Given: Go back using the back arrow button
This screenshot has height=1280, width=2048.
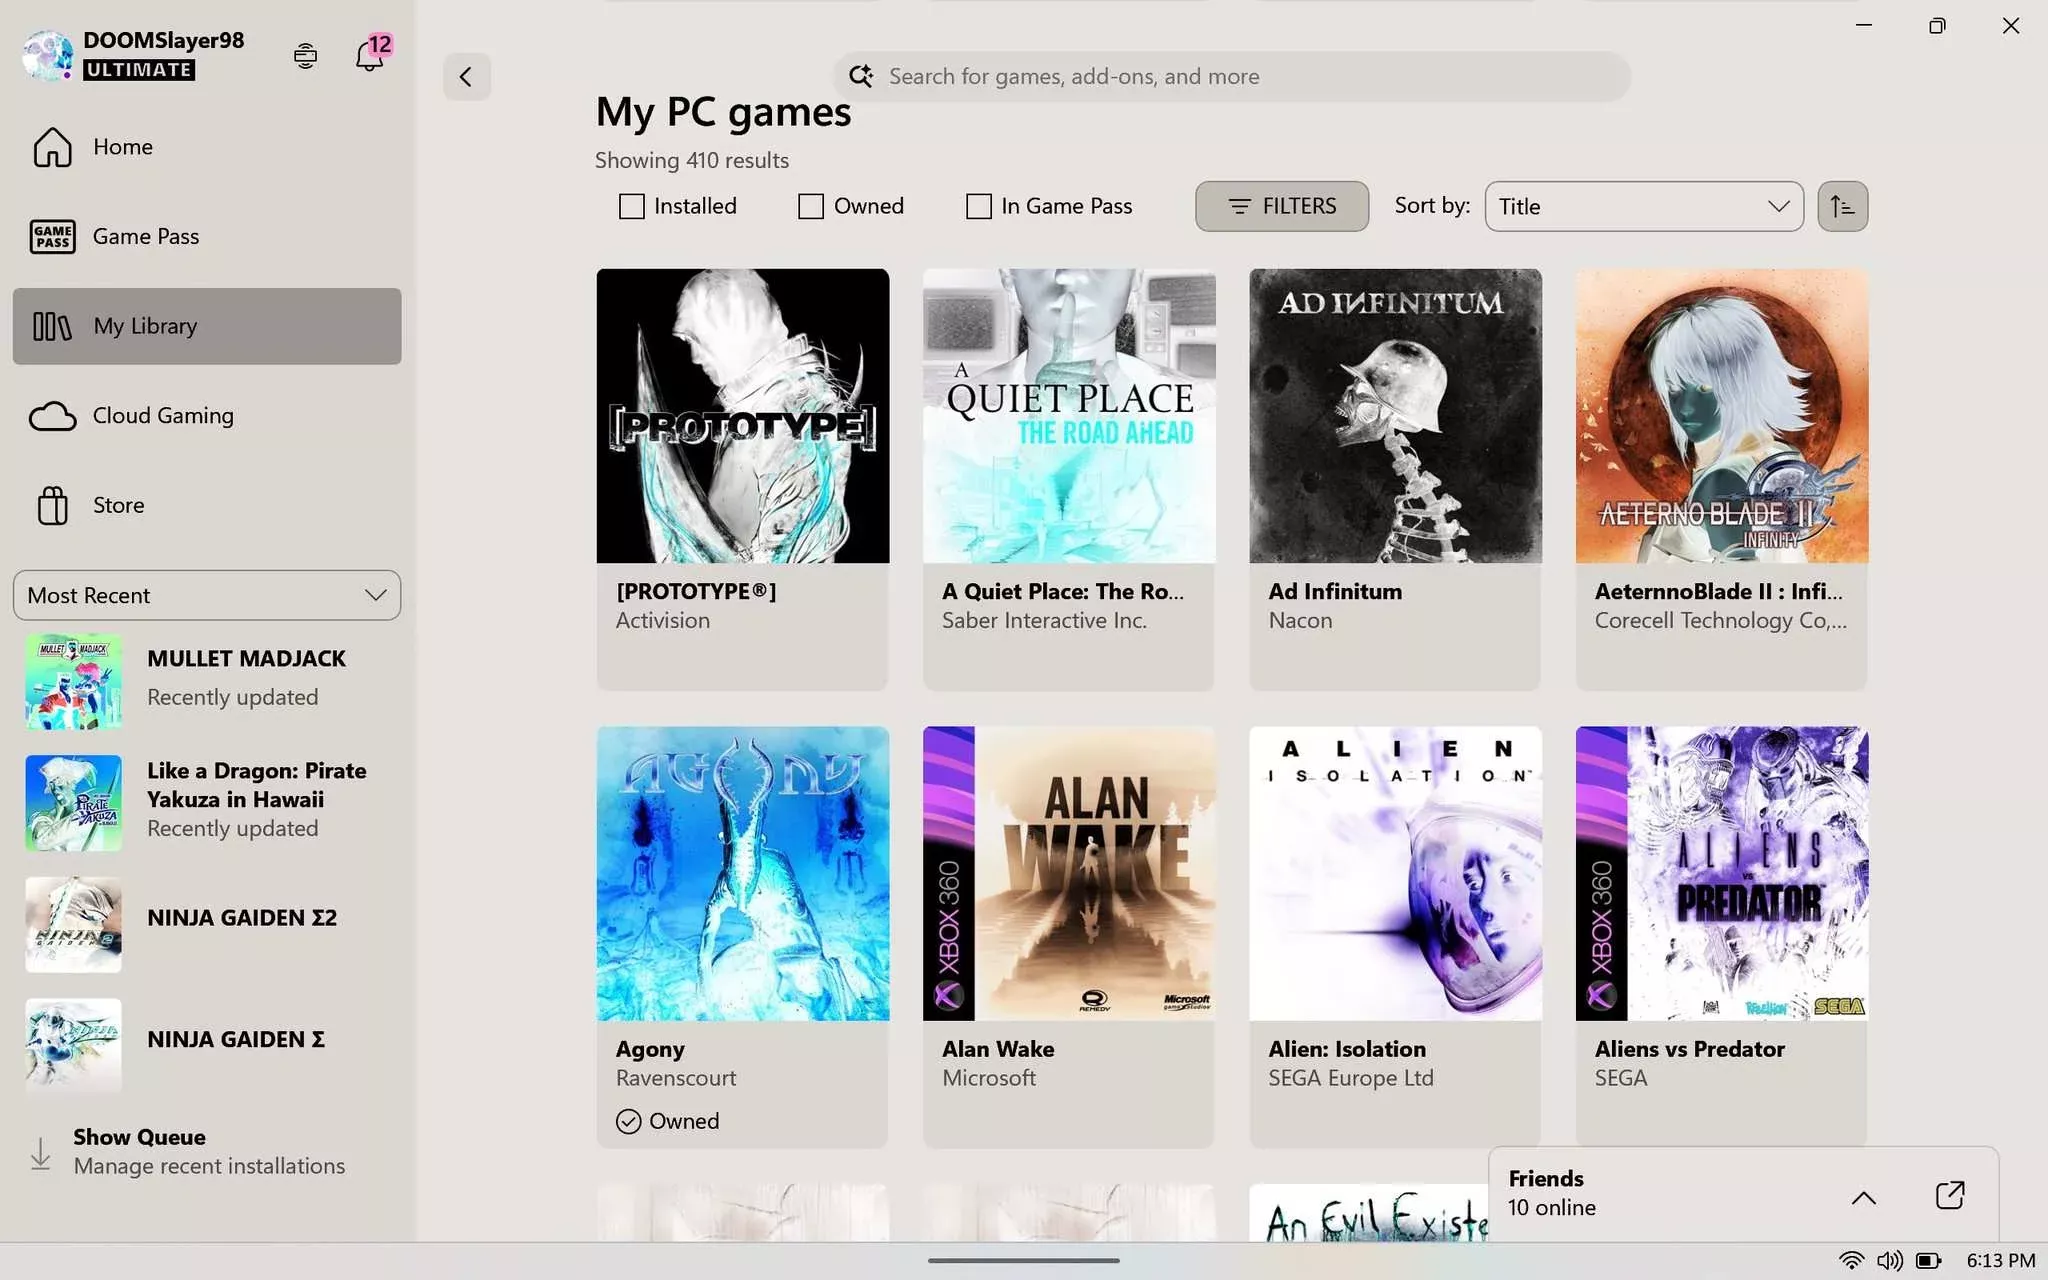Looking at the screenshot, I should pyautogui.click(x=466, y=76).
